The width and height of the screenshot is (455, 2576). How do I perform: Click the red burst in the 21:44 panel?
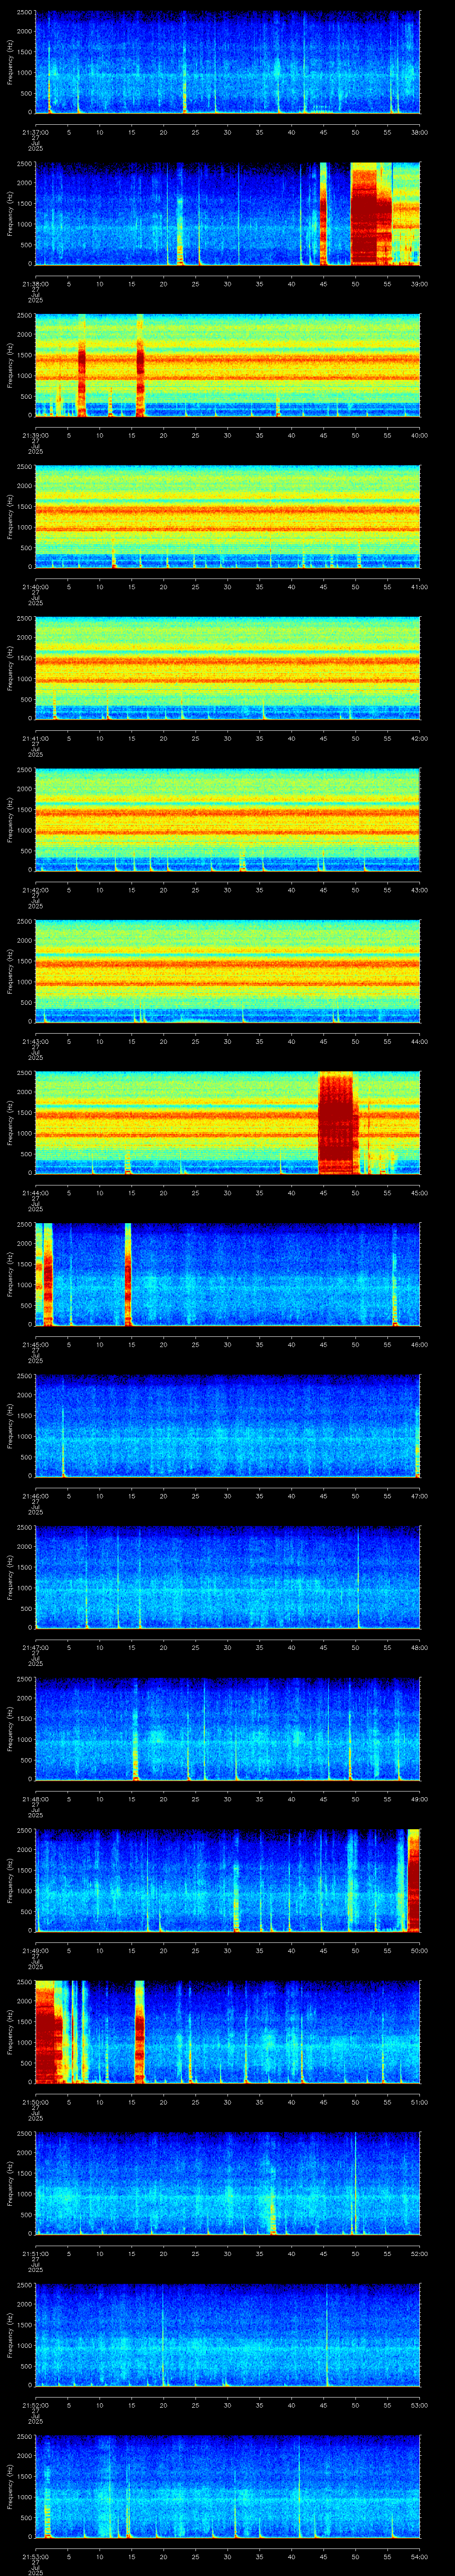[x=337, y=1123]
